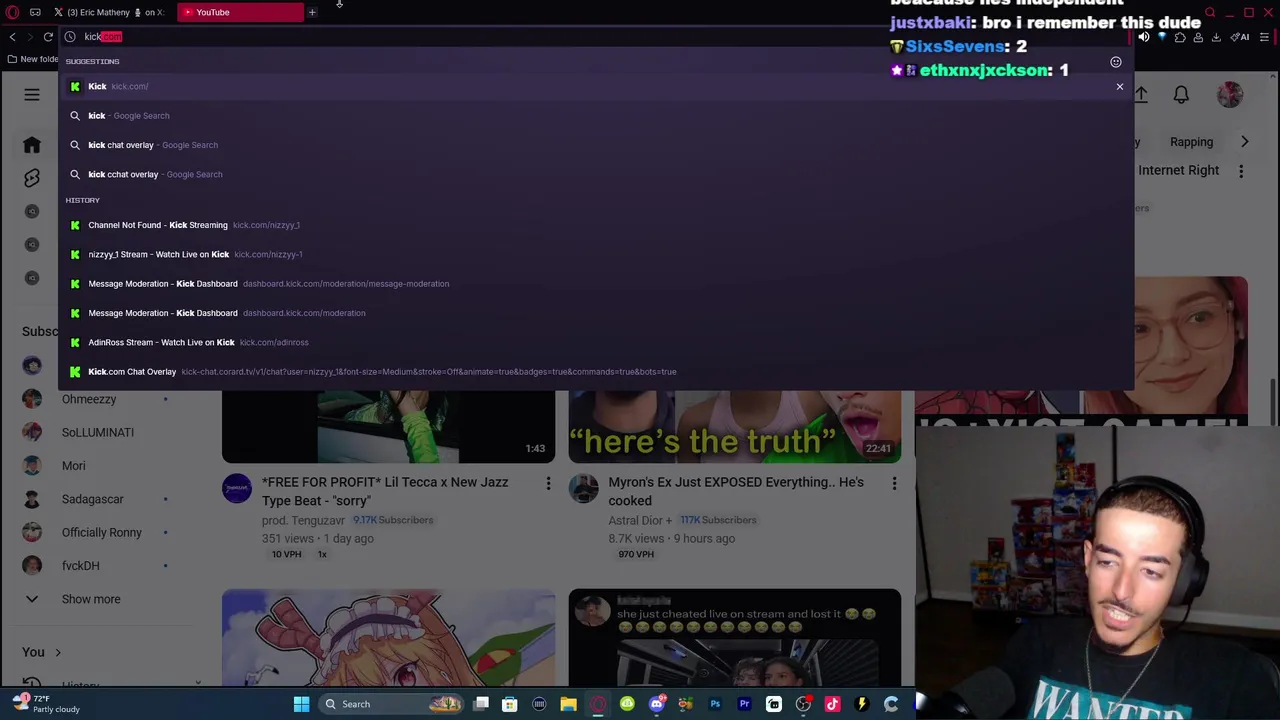The height and width of the screenshot is (720, 1280).
Task: Open the Easy Setup sliders icon
Action: (1265, 37)
